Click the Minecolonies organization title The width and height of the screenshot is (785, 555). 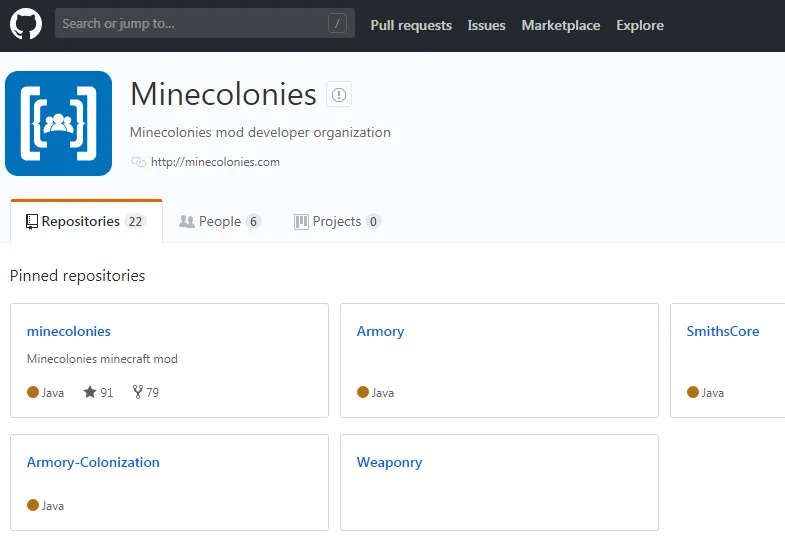(223, 94)
